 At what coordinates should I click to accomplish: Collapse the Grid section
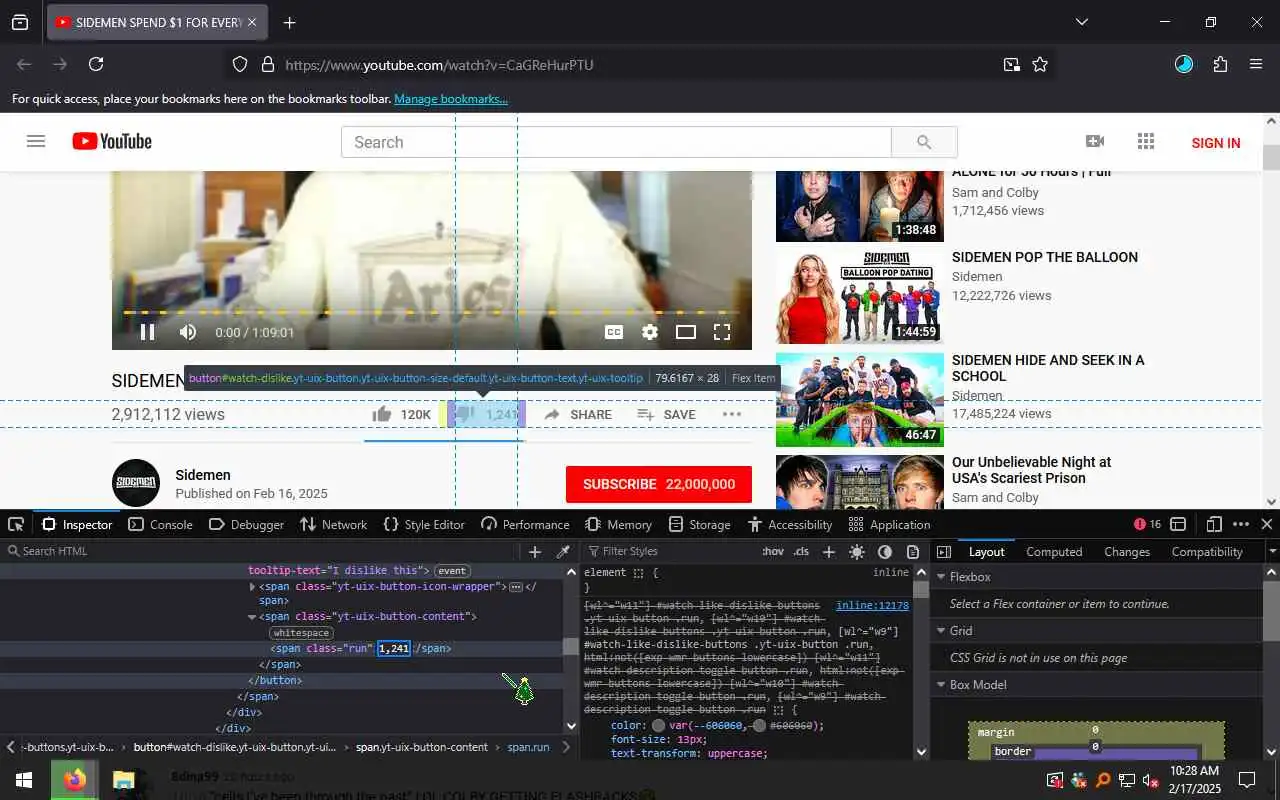[x=940, y=631]
